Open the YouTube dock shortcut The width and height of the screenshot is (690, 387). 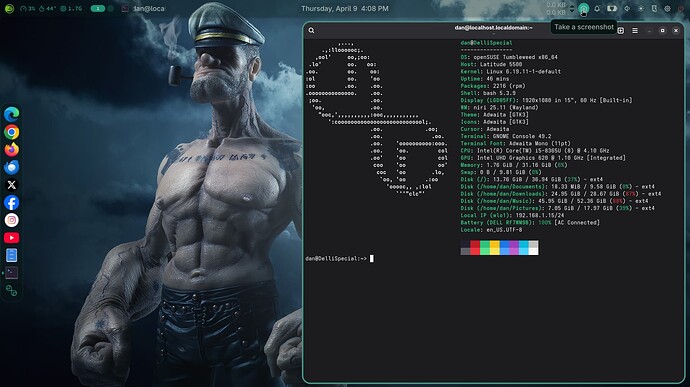pyautogui.click(x=11, y=238)
